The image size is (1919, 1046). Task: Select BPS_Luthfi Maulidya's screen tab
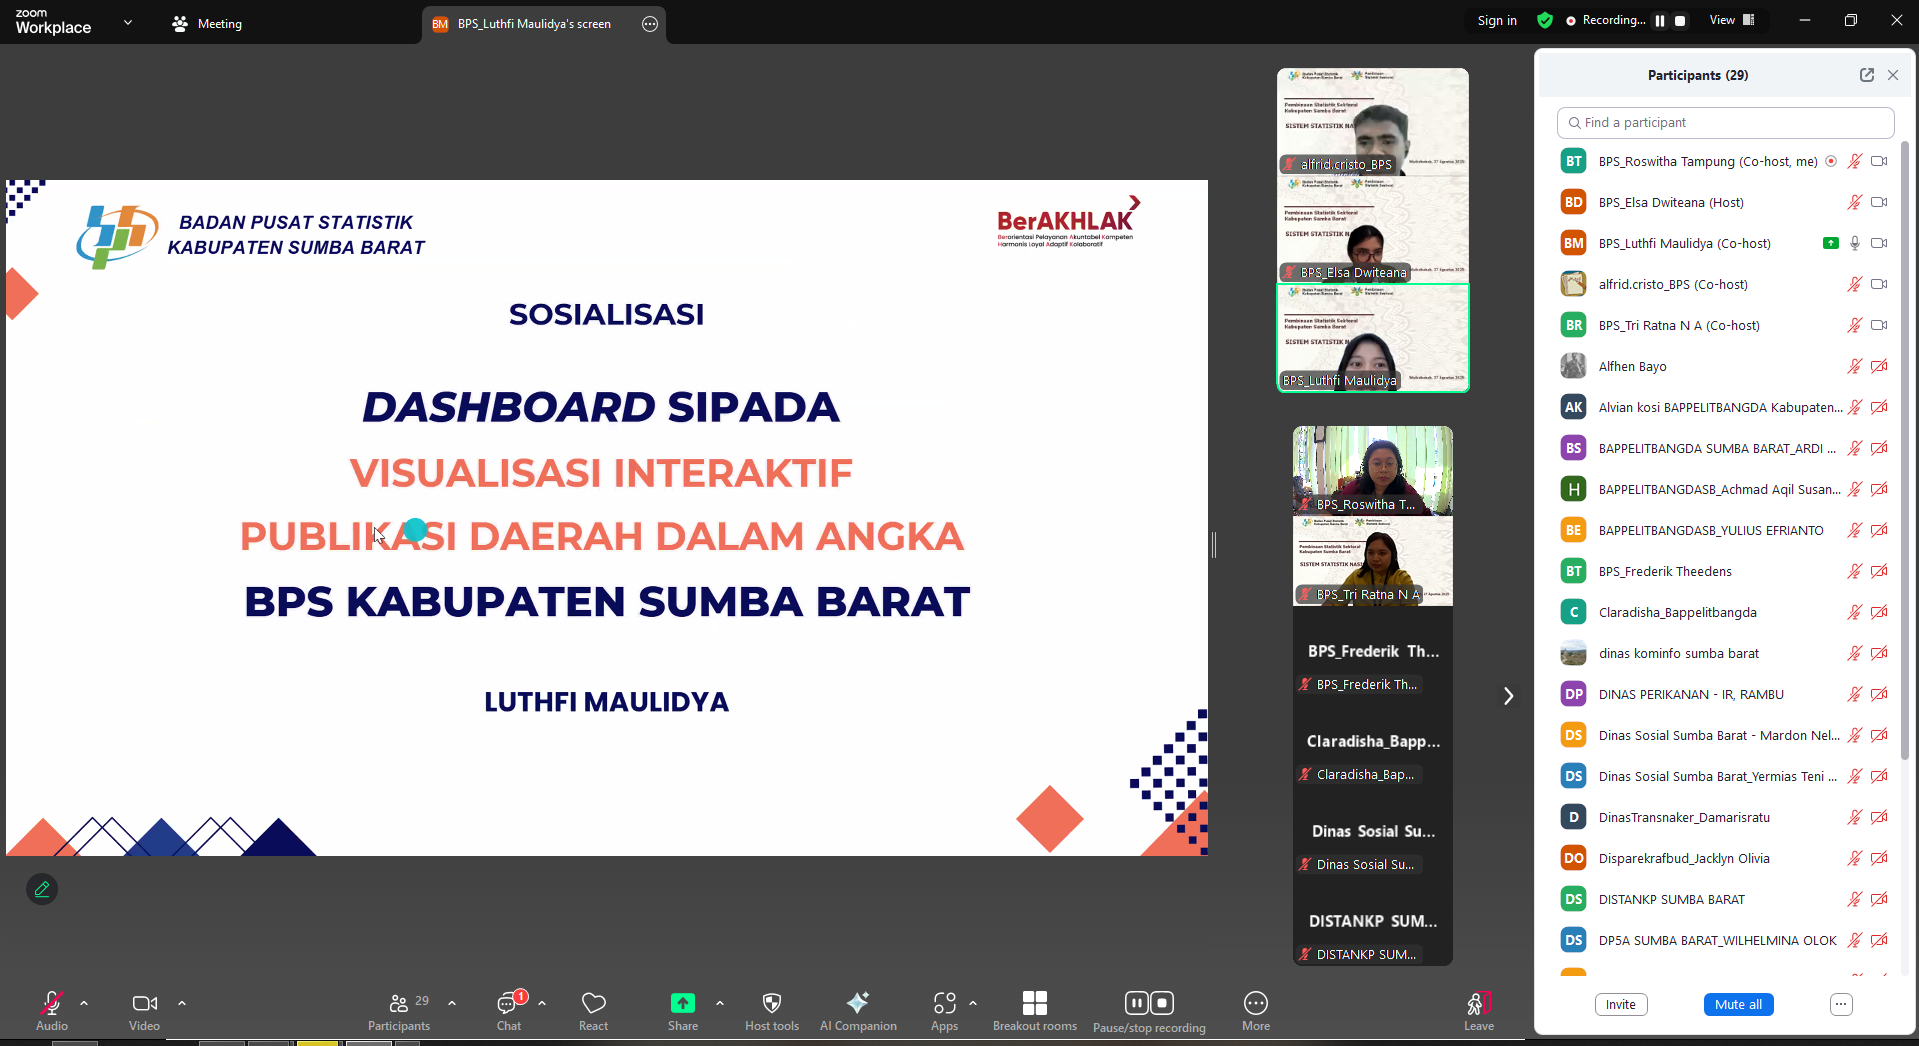point(534,24)
